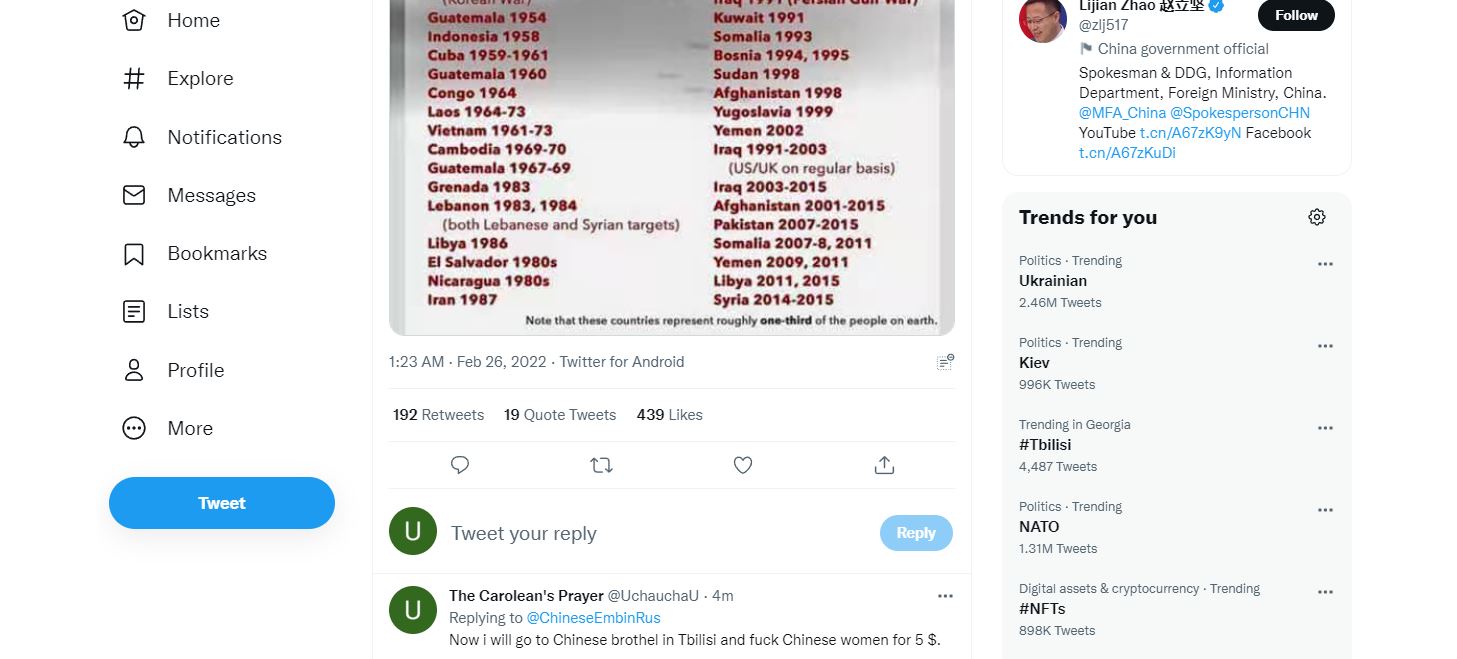Go to Profile in sidebar
Screen dimensions: 1457x659
[x=173, y=370]
